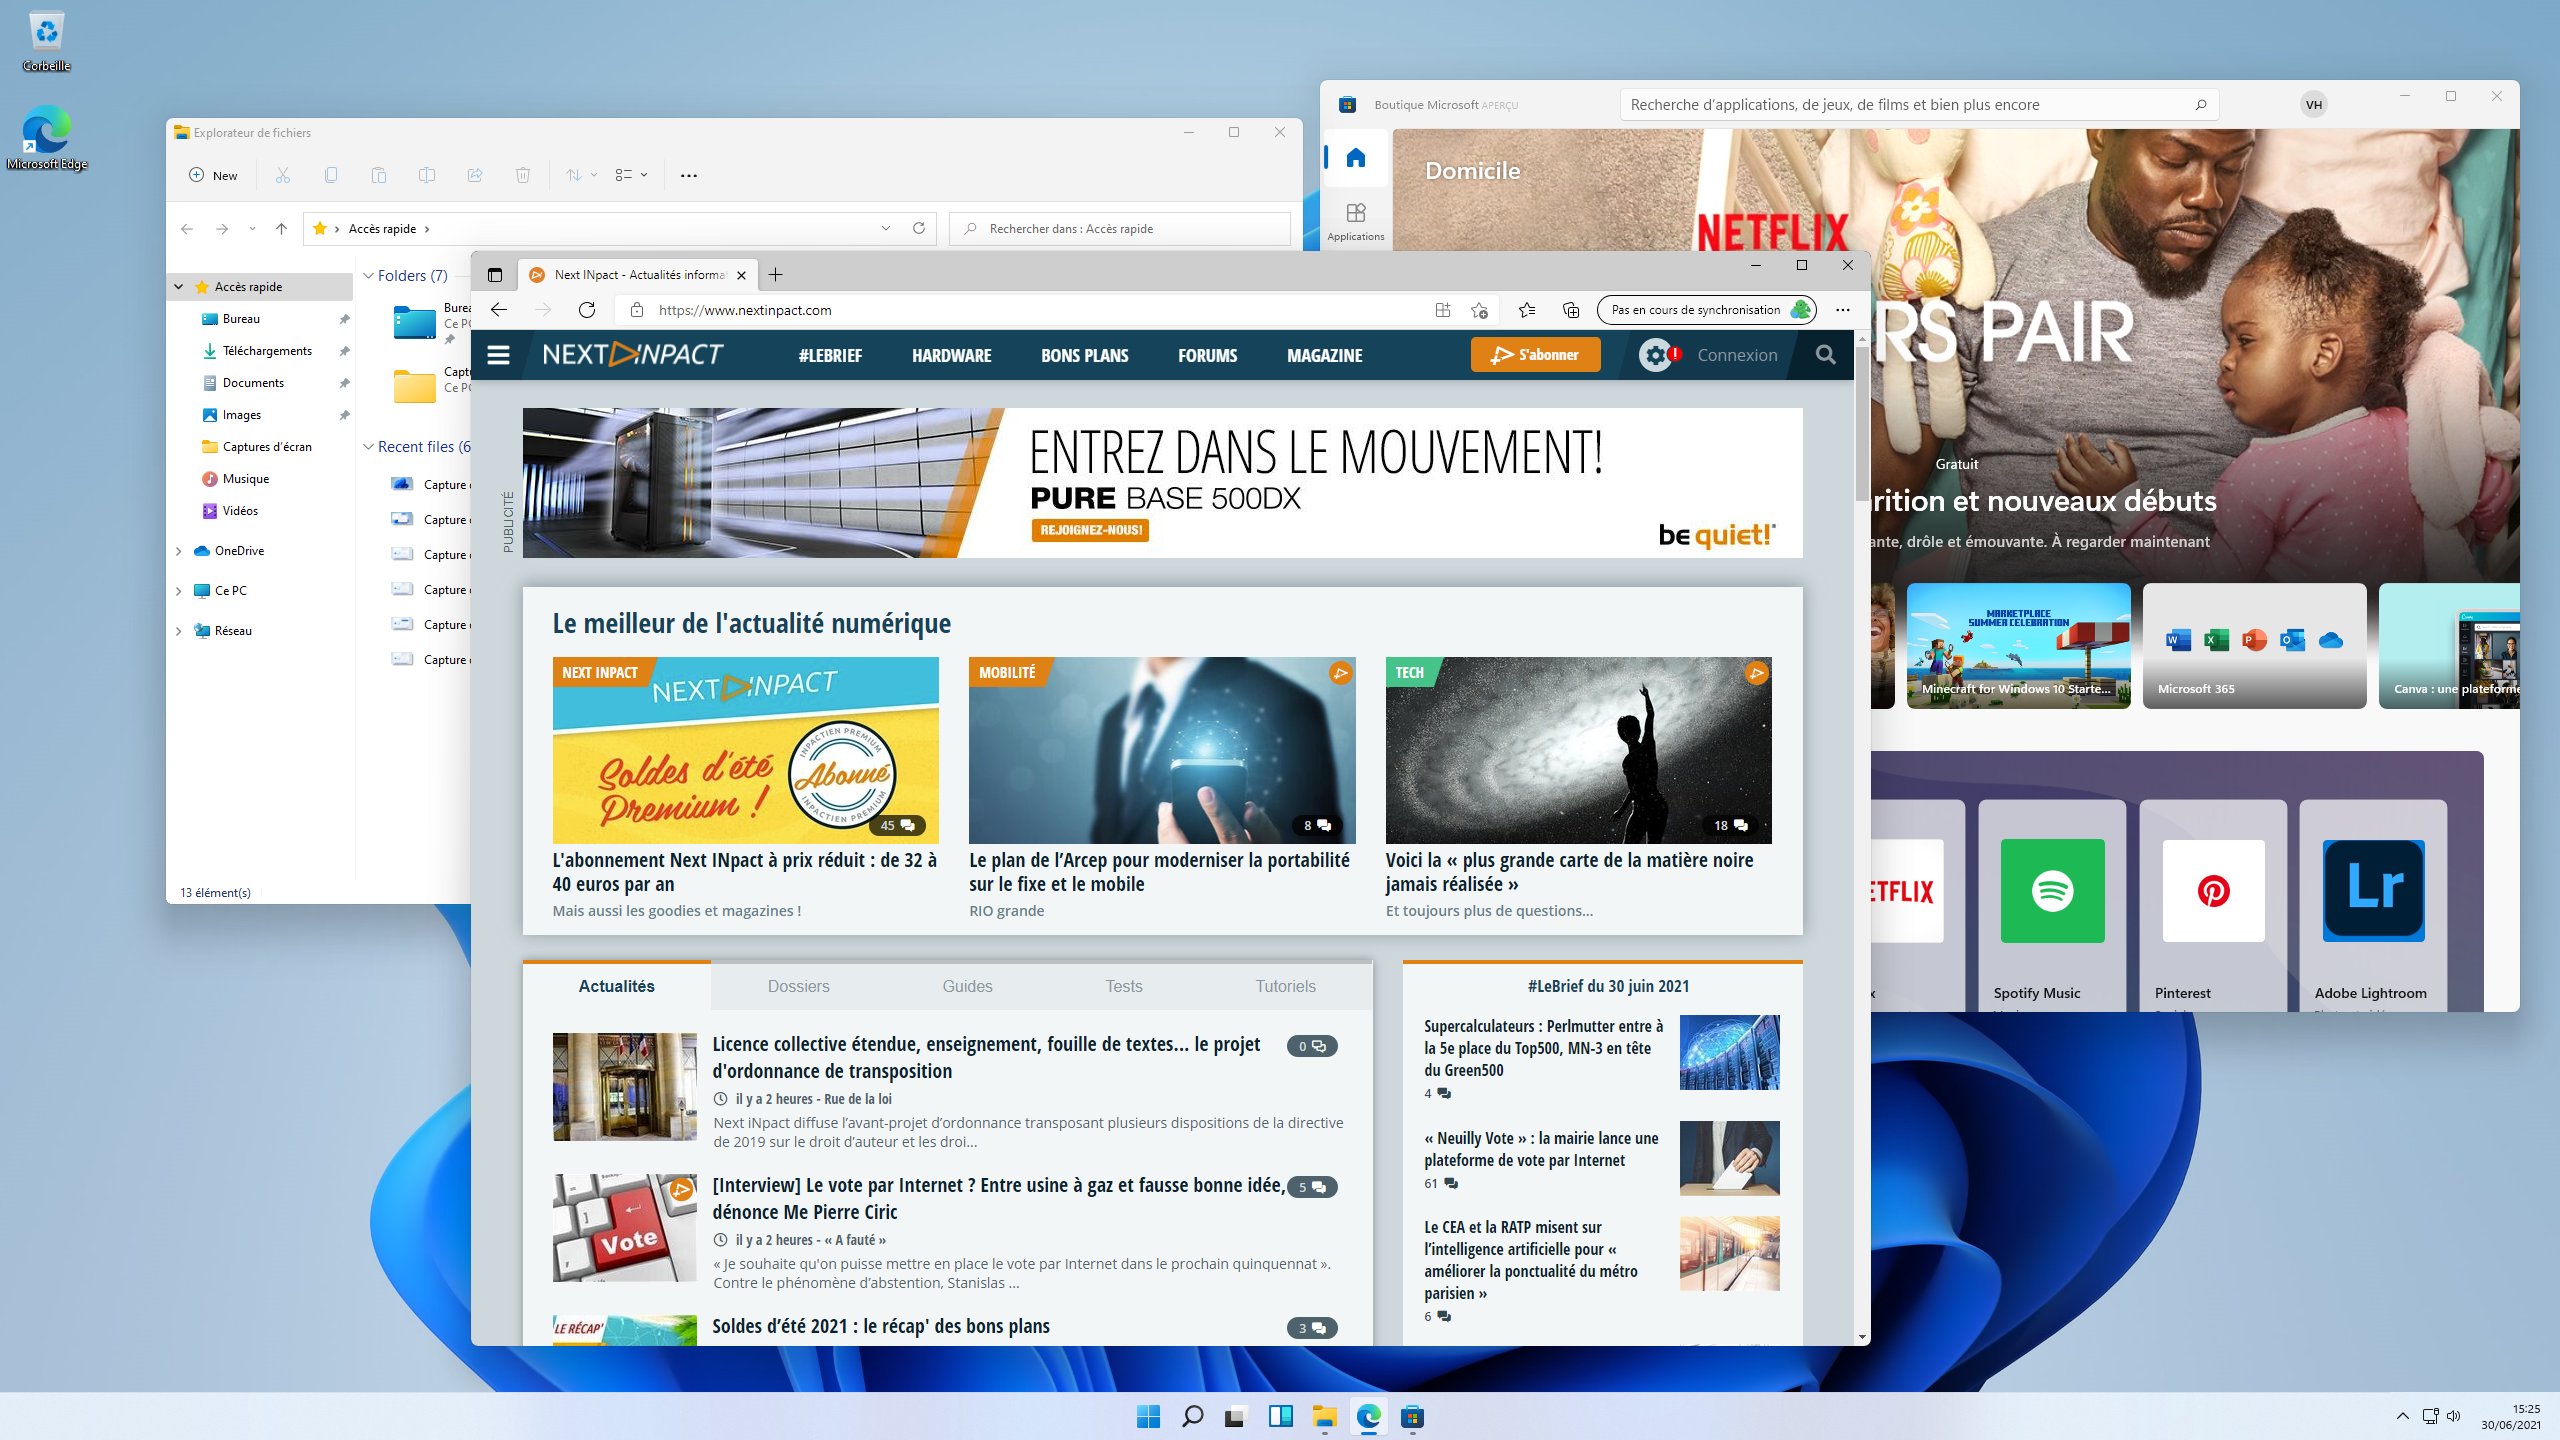The height and width of the screenshot is (1440, 2560).
Task: Click the Delete trash icon in File Explorer
Action: tap(523, 175)
